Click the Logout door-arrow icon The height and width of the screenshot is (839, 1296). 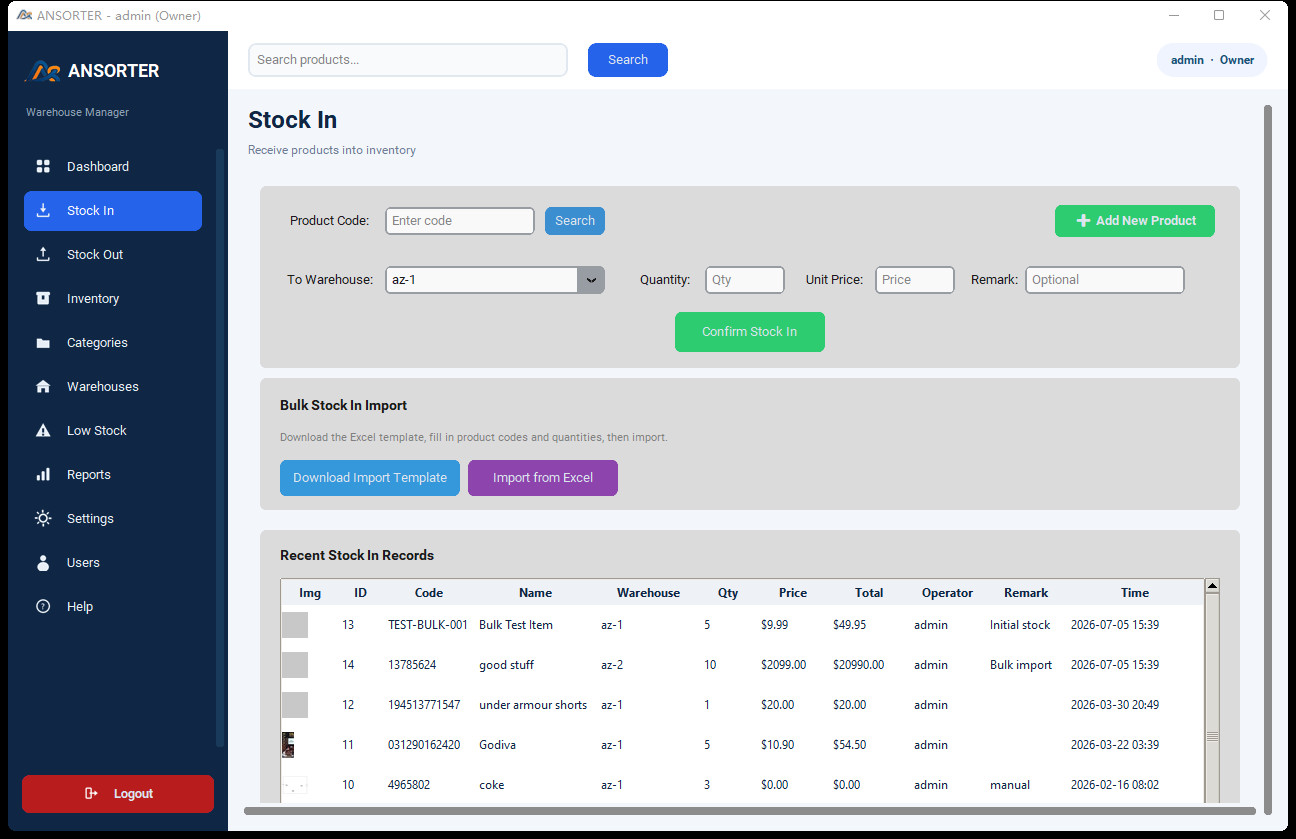[91, 793]
